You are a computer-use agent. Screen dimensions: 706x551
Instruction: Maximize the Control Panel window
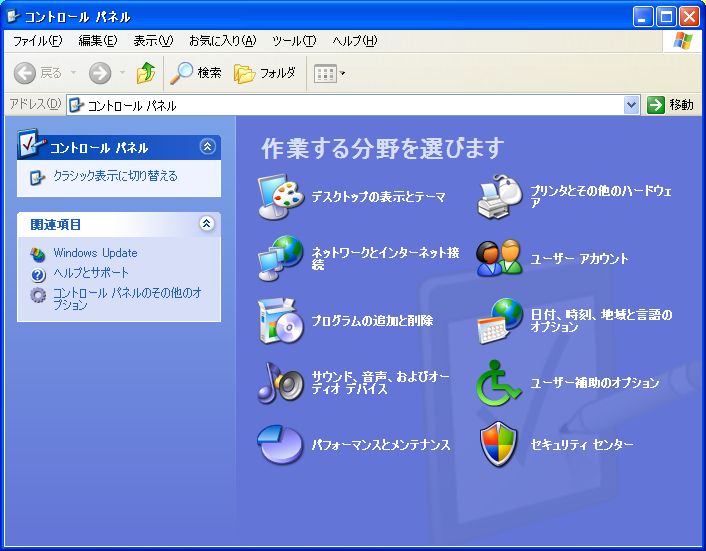pyautogui.click(x=666, y=17)
